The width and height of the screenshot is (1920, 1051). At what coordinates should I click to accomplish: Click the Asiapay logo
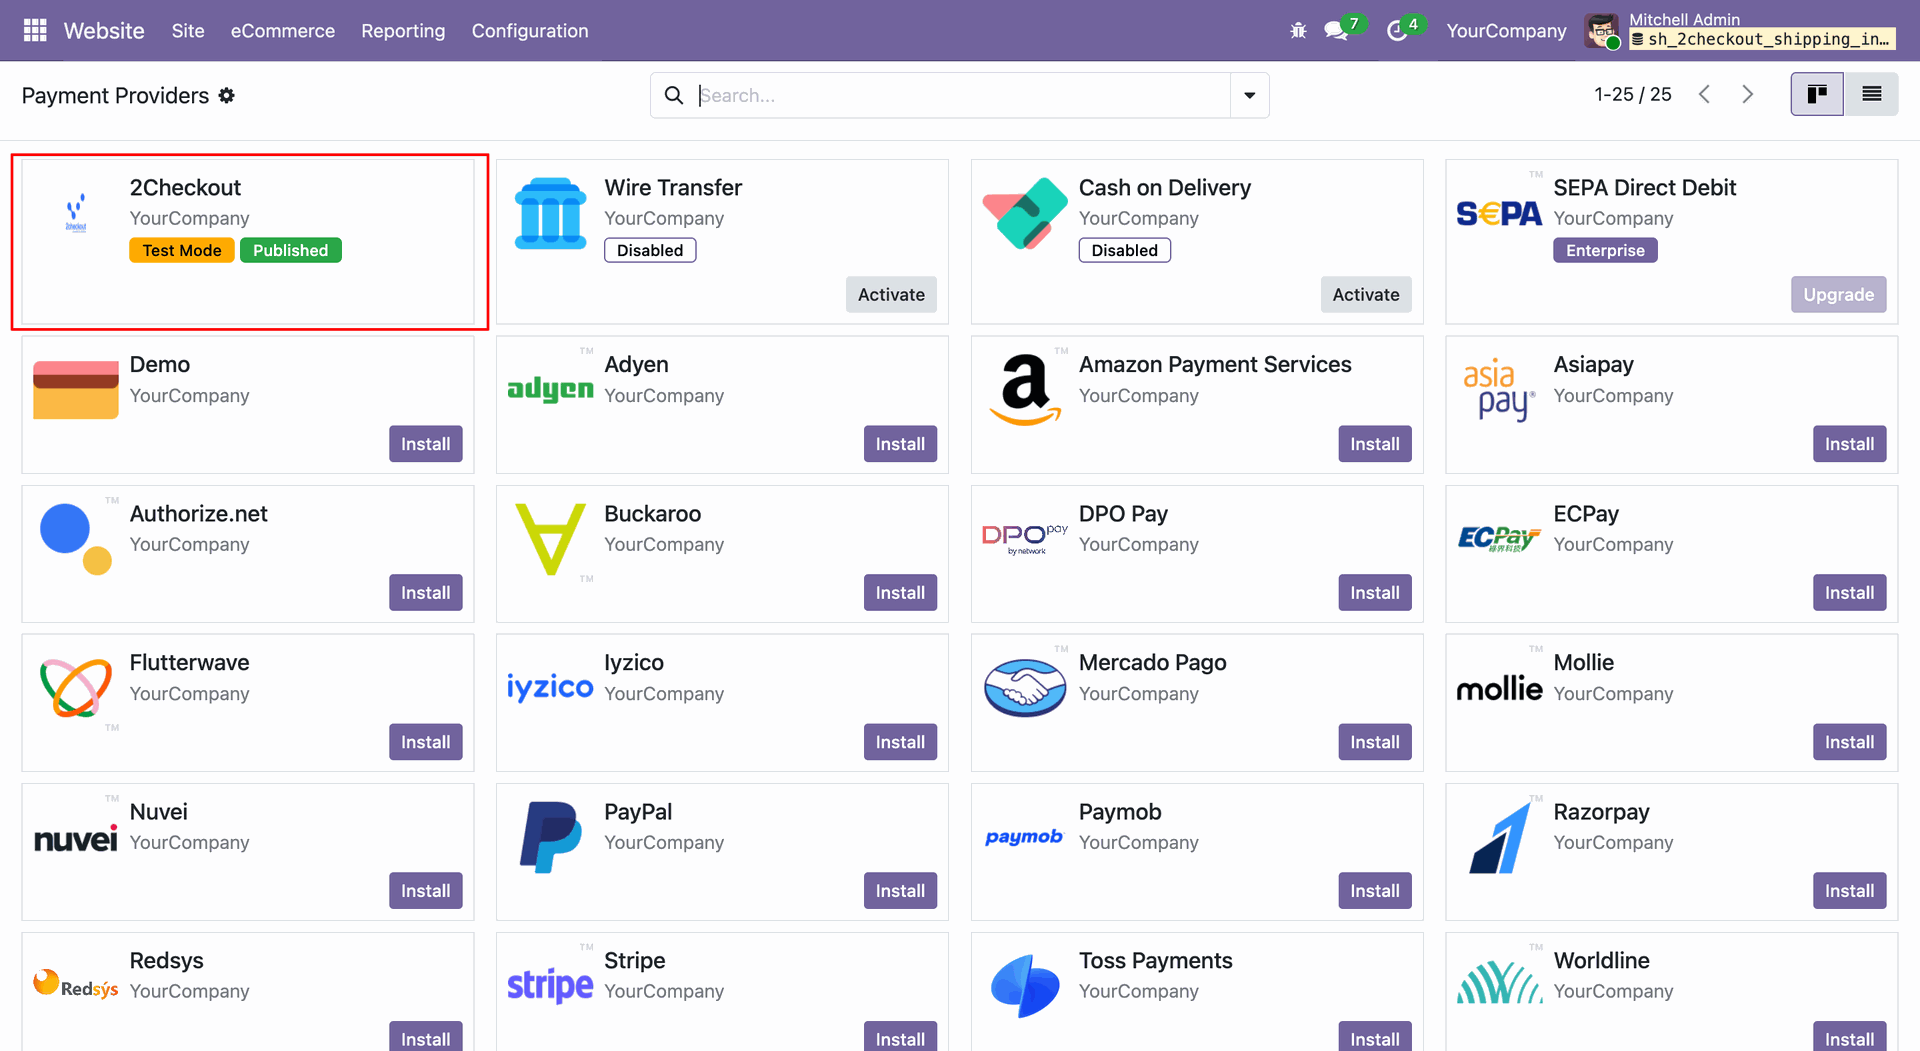(x=1499, y=389)
